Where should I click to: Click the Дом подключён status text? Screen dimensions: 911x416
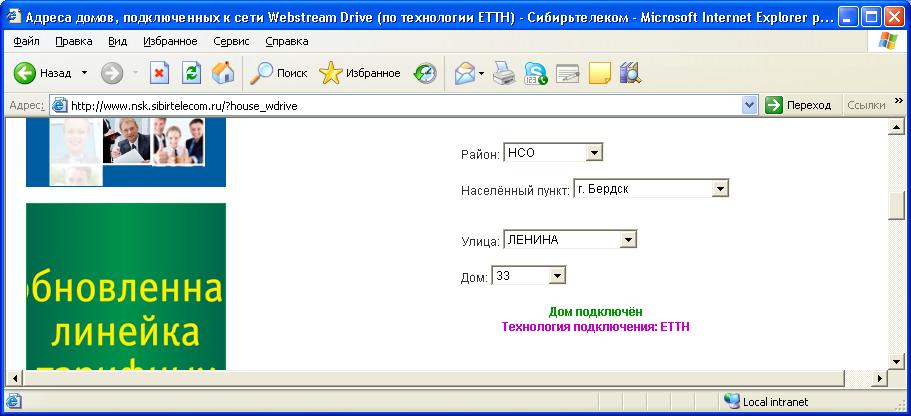(x=596, y=312)
